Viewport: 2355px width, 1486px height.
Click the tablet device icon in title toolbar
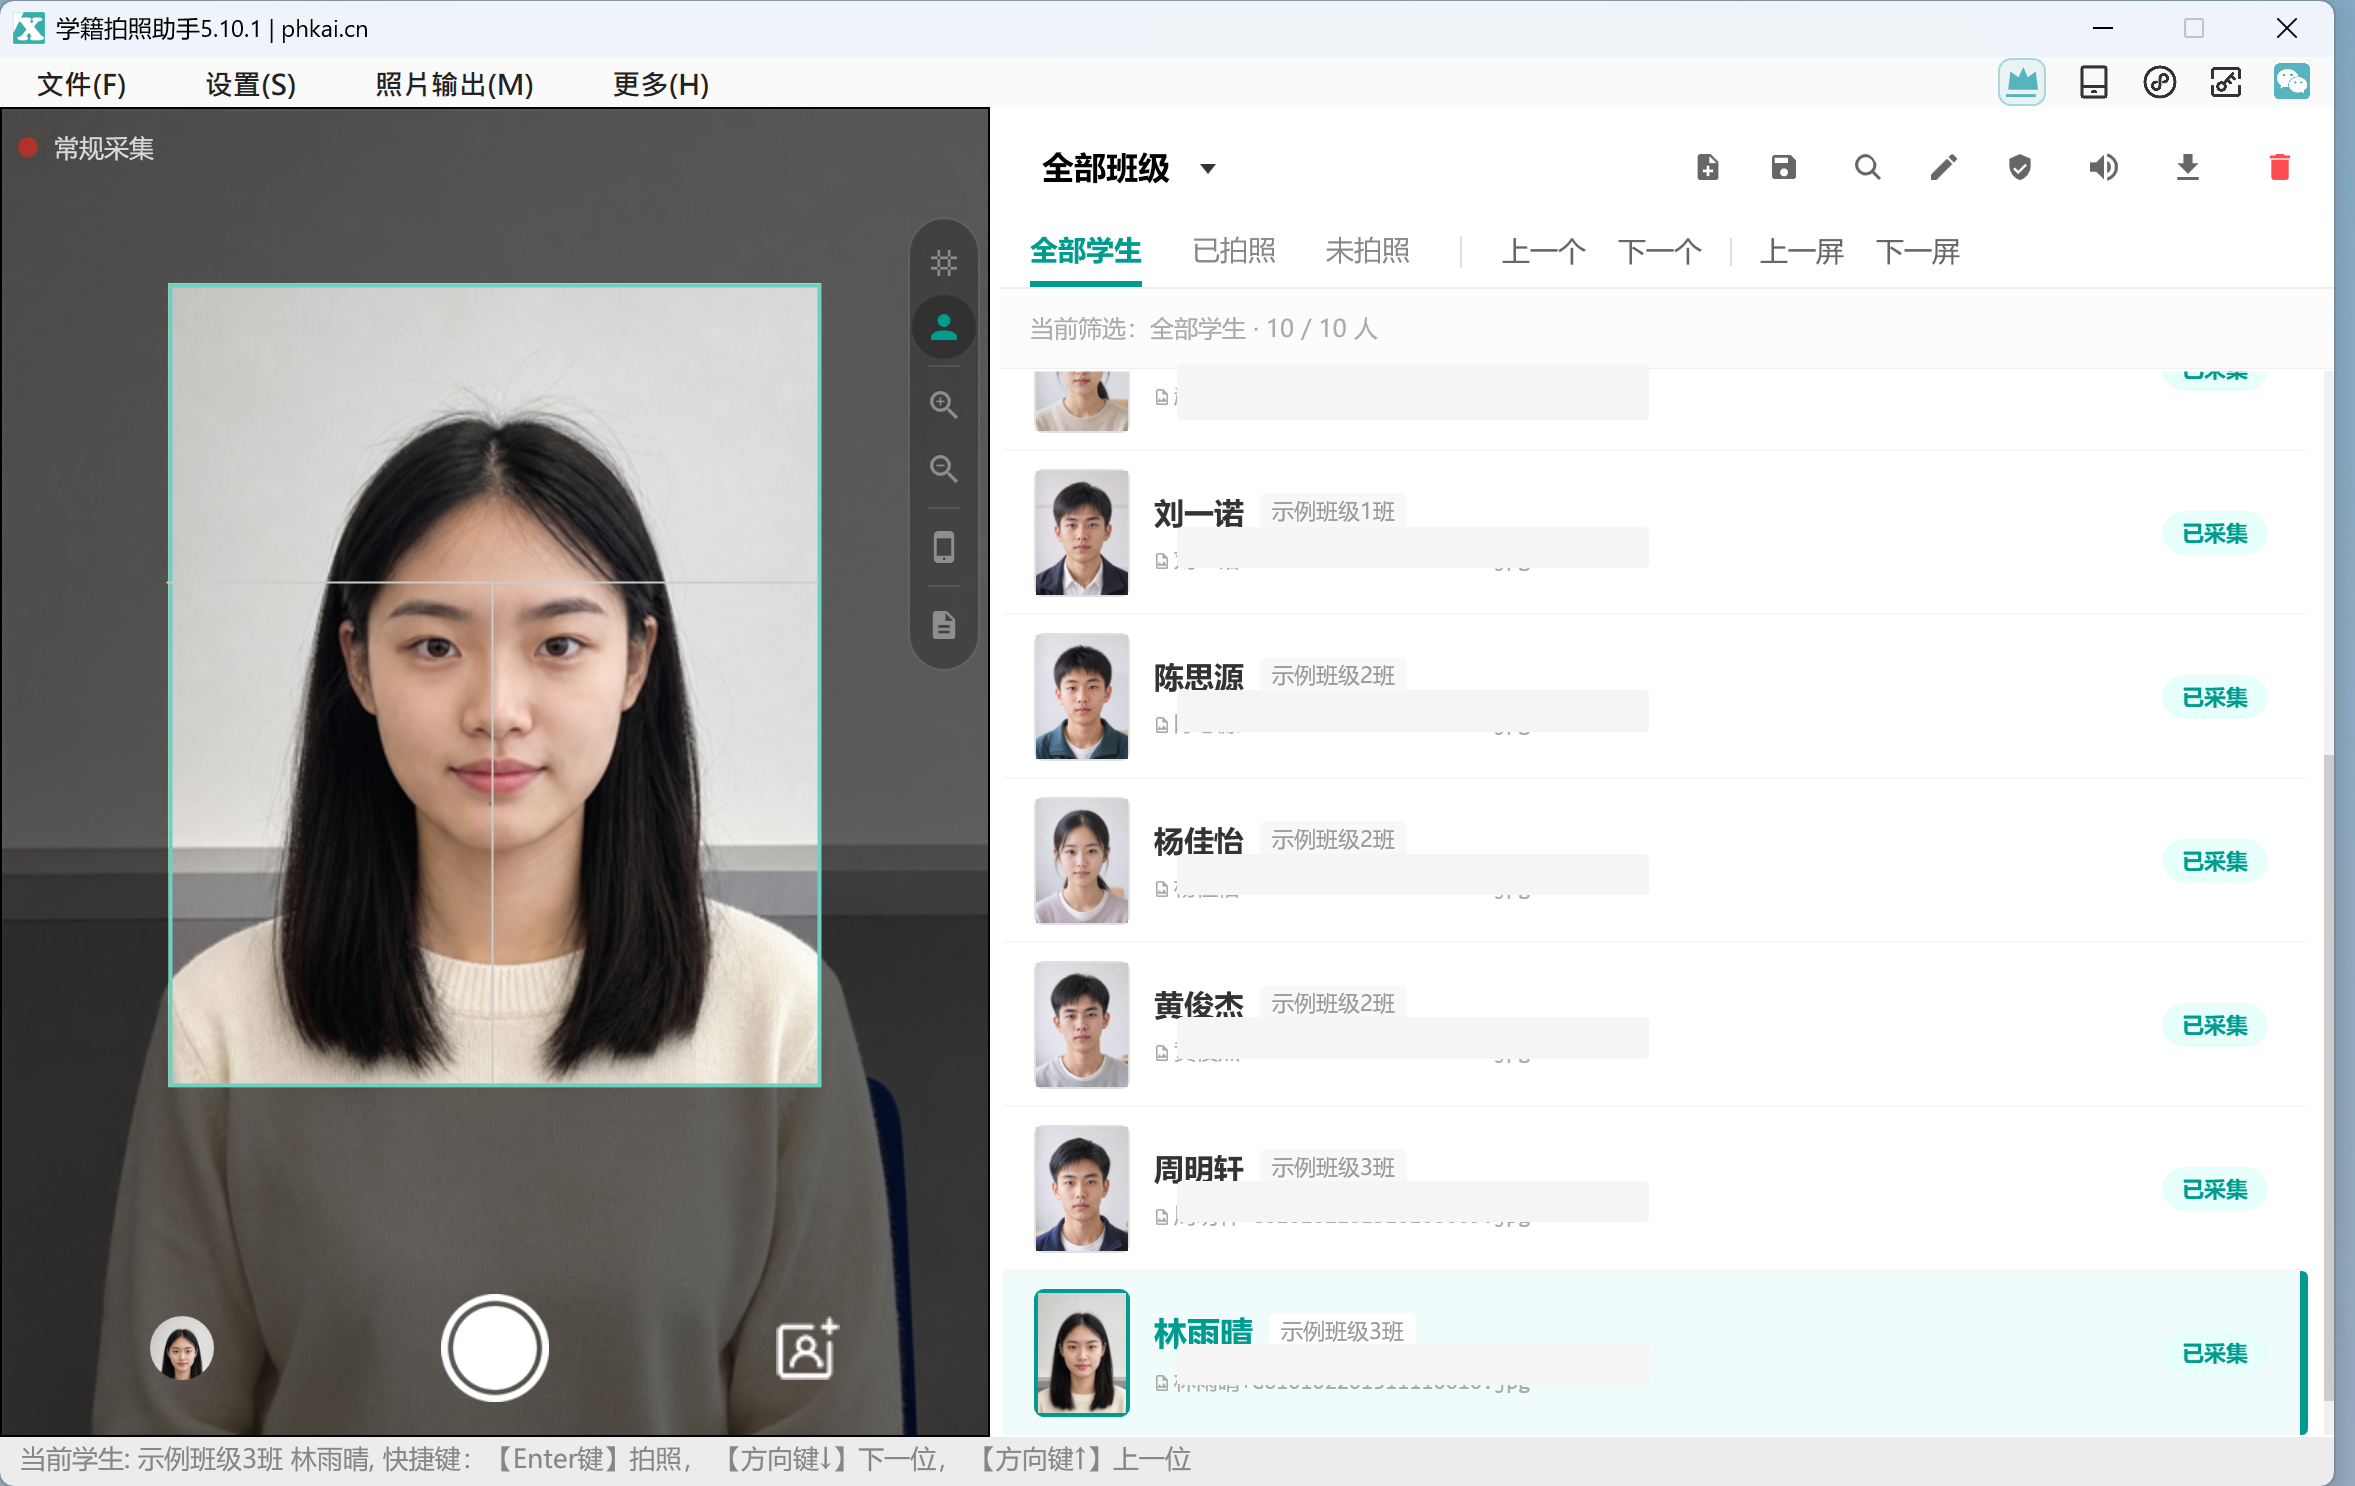[2093, 82]
